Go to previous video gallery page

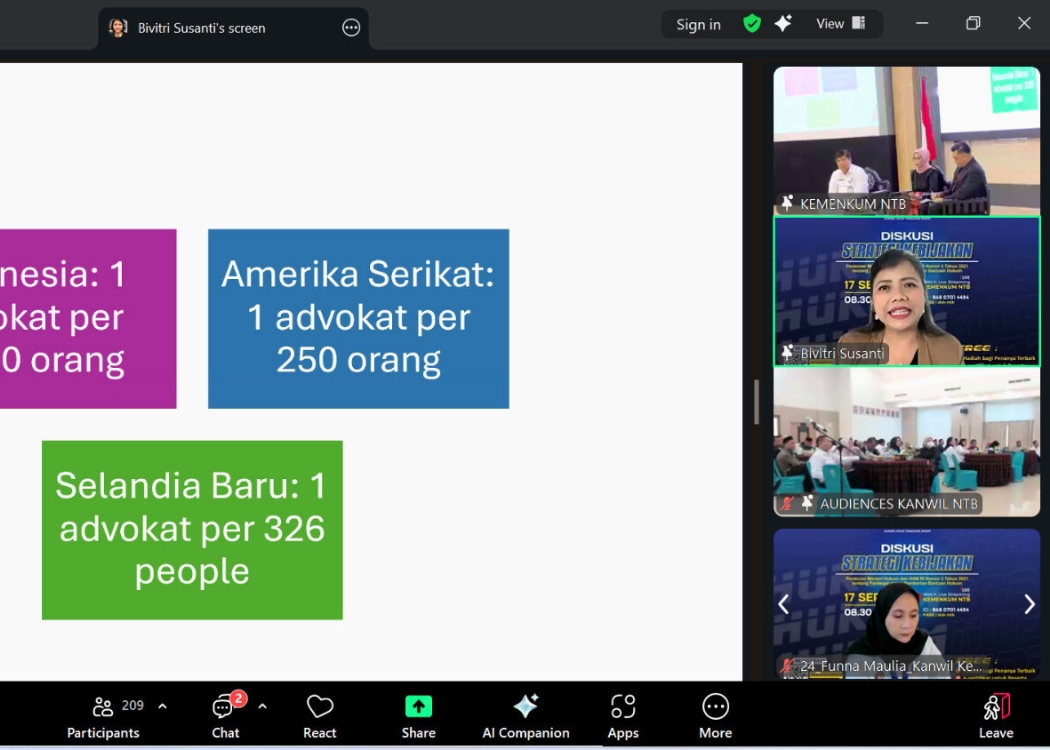pos(784,603)
